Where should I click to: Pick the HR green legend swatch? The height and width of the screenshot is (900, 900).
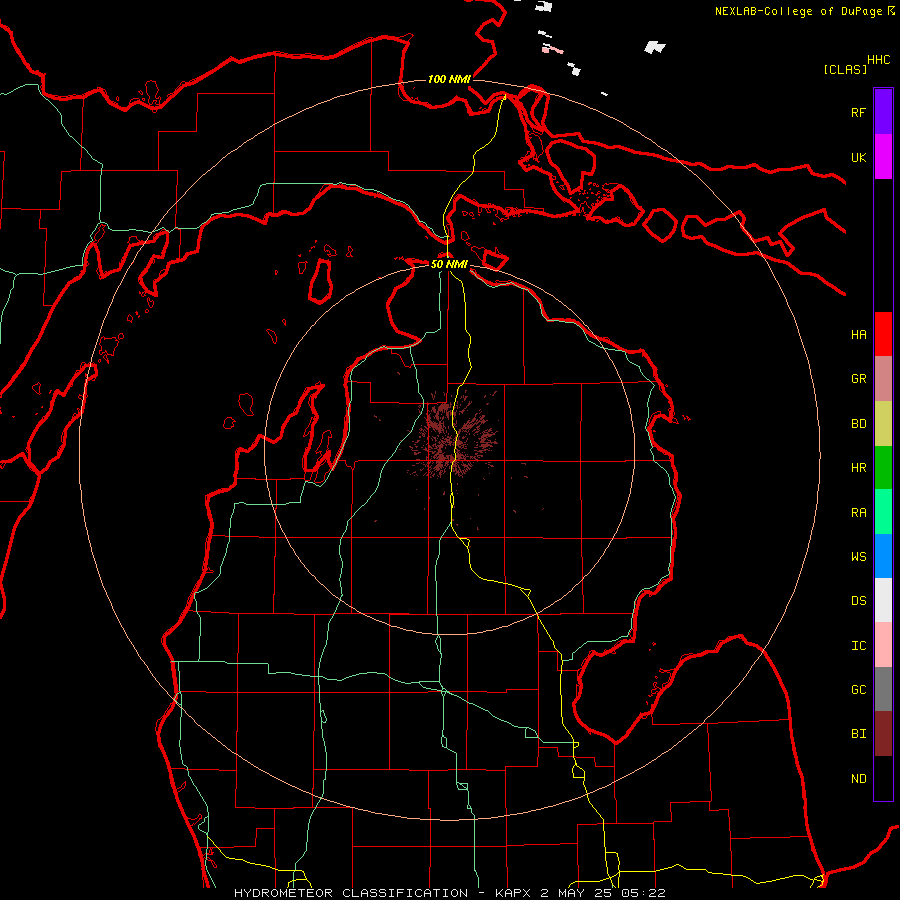click(883, 468)
